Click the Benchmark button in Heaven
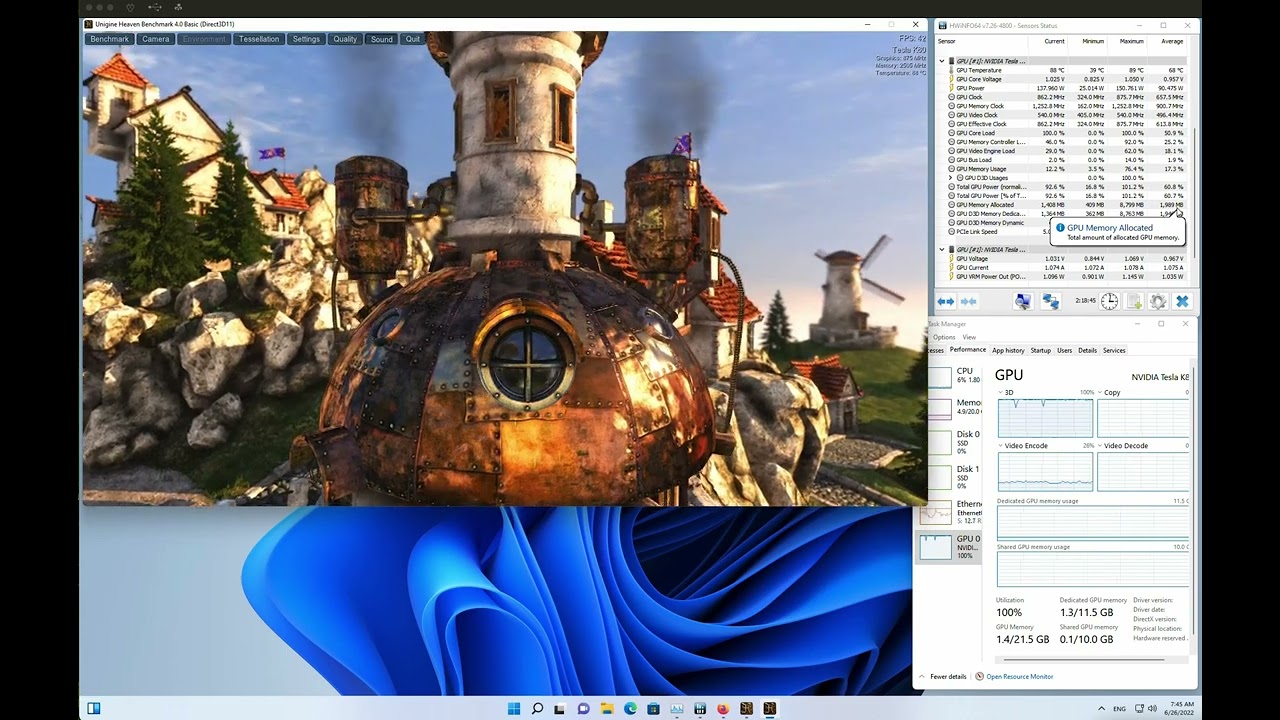 pos(109,39)
